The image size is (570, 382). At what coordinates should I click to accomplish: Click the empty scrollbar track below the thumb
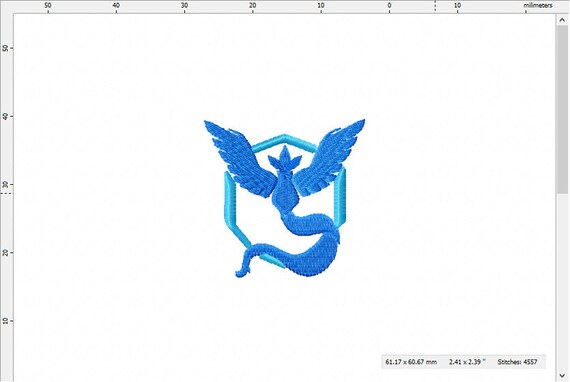[562, 282]
